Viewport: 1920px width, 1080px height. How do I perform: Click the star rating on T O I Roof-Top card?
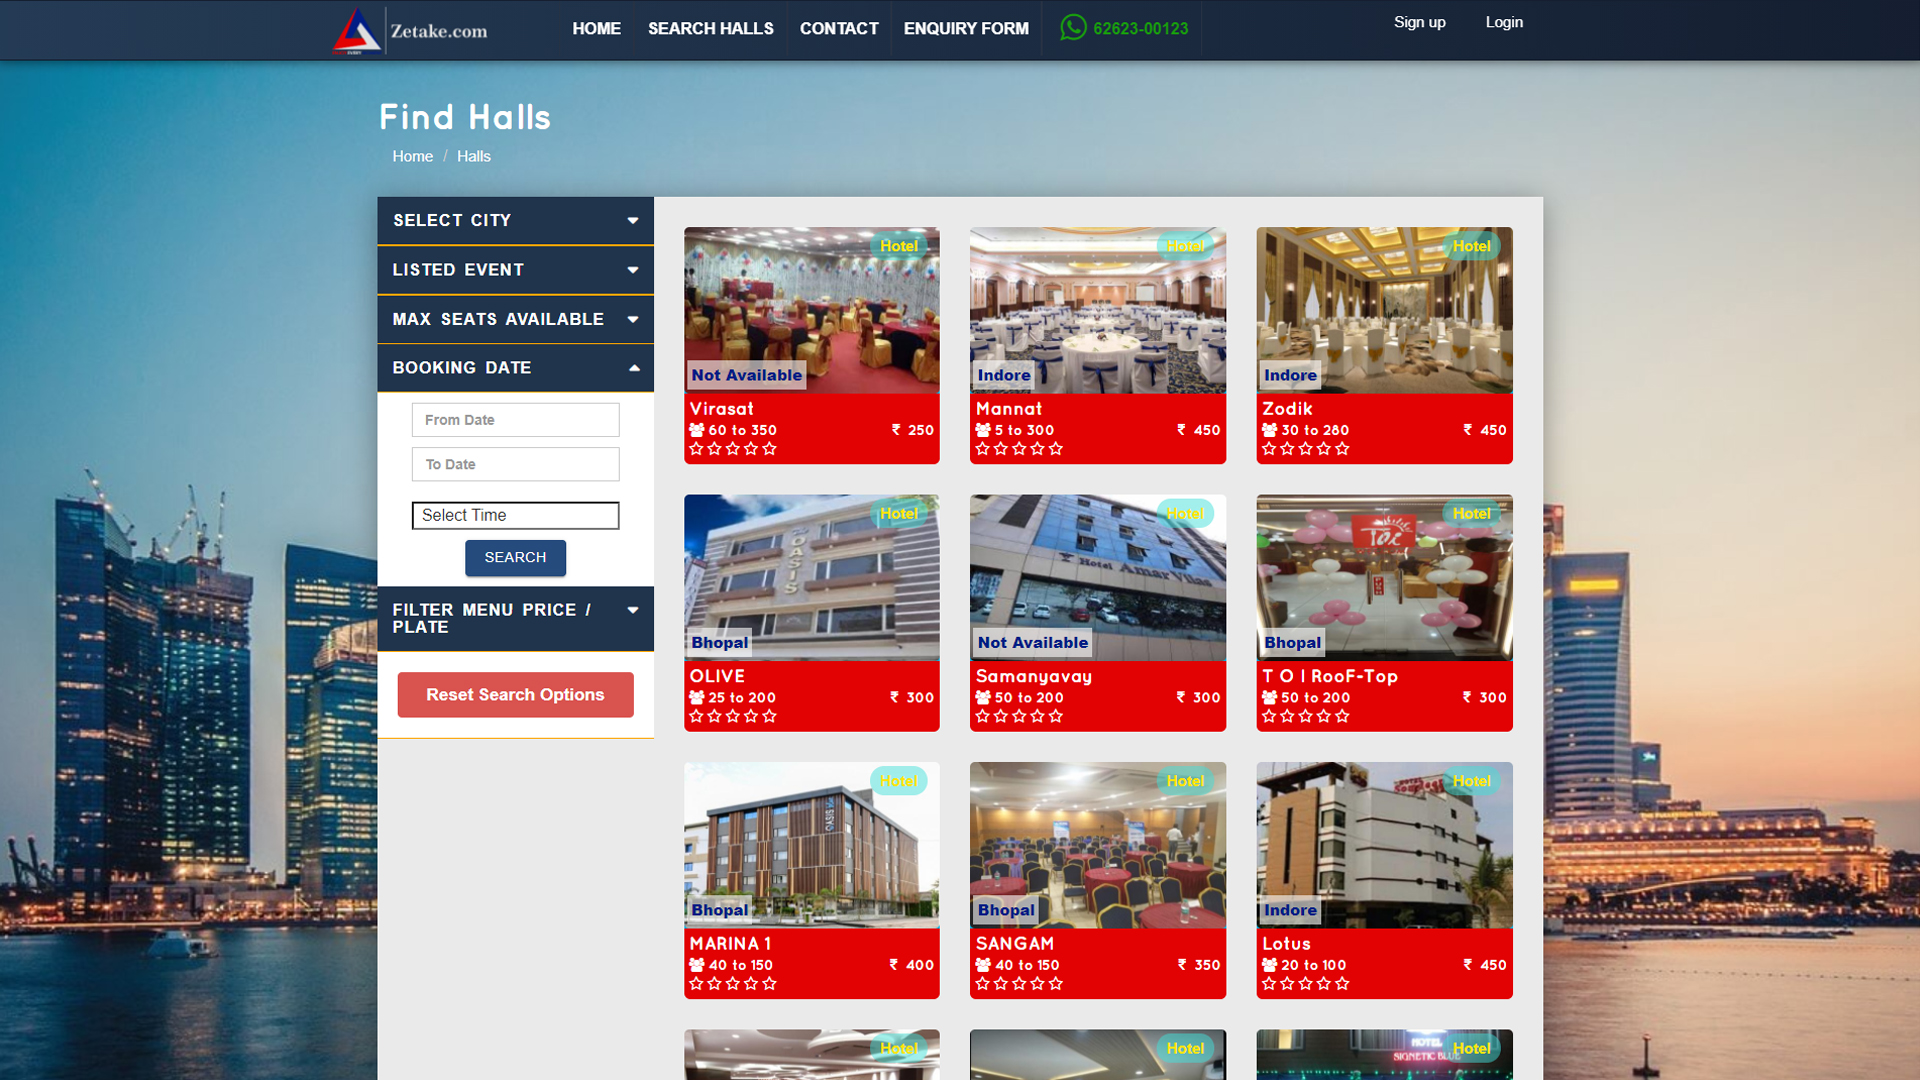[x=1306, y=716]
